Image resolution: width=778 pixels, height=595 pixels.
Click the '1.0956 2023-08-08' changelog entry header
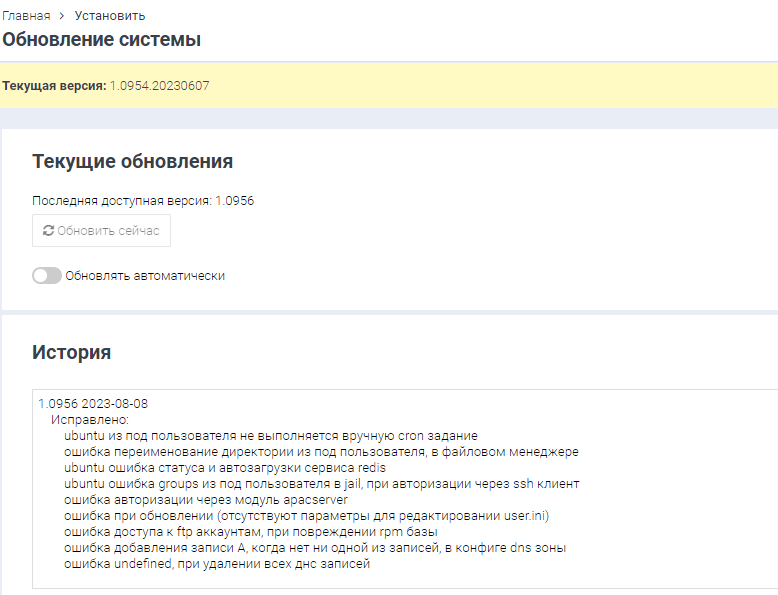[x=93, y=404]
